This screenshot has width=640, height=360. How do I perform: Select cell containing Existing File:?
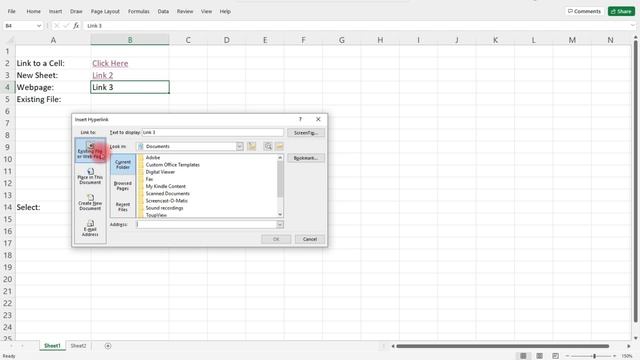click(53, 99)
